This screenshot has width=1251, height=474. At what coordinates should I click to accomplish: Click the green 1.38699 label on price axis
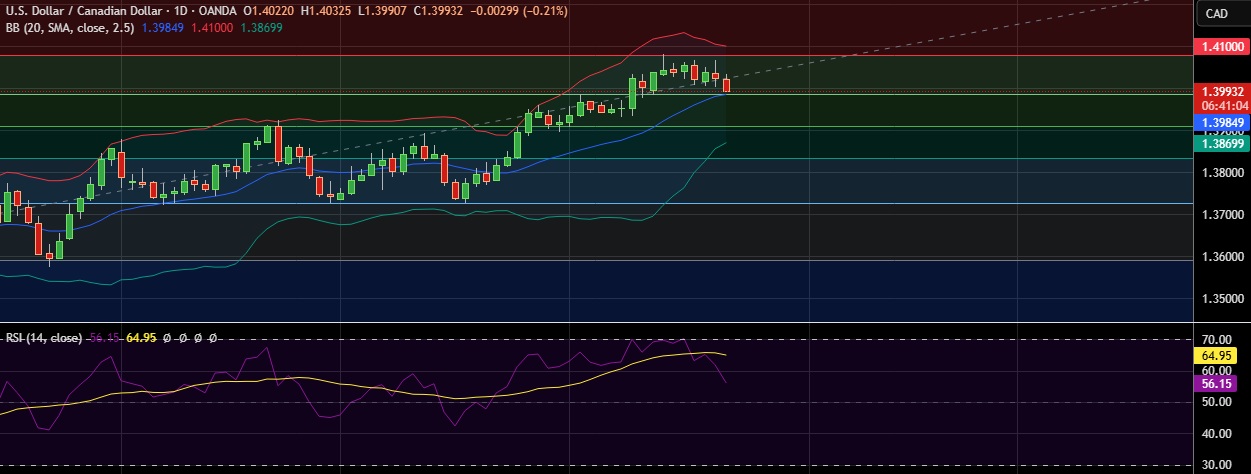pos(1222,144)
